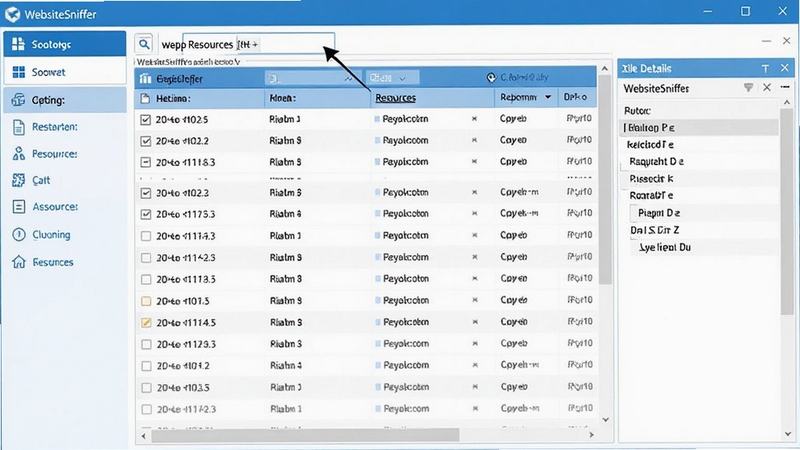
Task: Uncheck the checkbox for the row ending 102.3
Action: (146, 193)
